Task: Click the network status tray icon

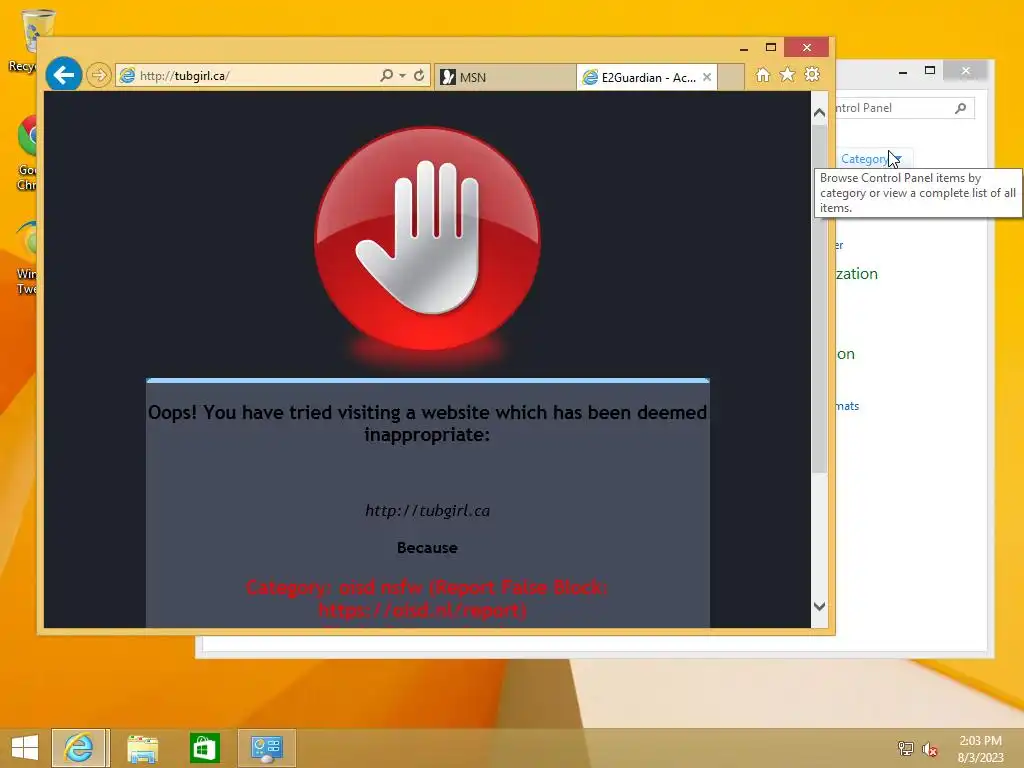Action: point(906,748)
